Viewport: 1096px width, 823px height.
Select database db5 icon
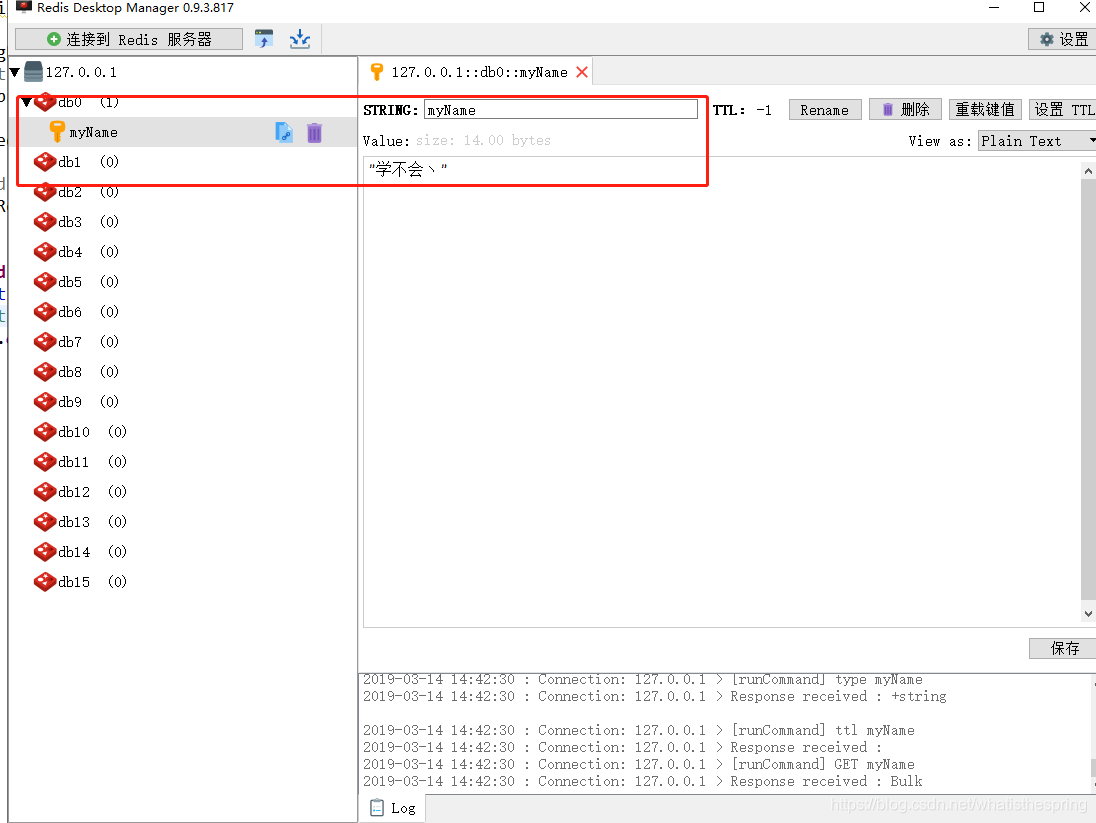click(x=45, y=282)
